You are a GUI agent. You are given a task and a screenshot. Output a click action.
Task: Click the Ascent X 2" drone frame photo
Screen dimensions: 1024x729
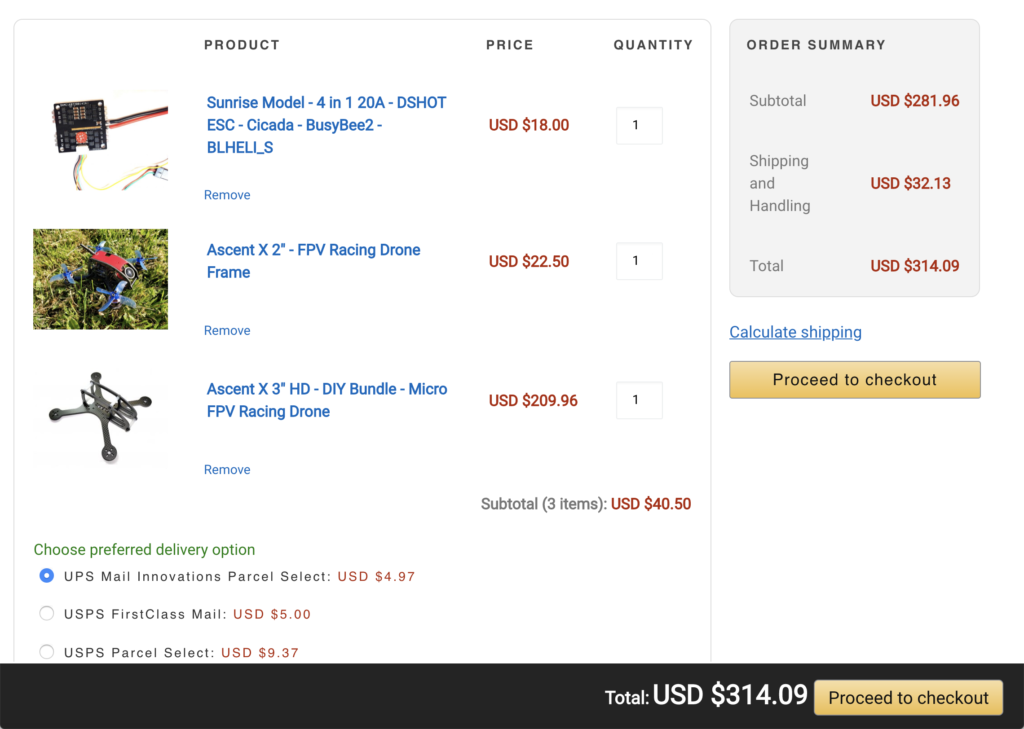[x=100, y=279]
